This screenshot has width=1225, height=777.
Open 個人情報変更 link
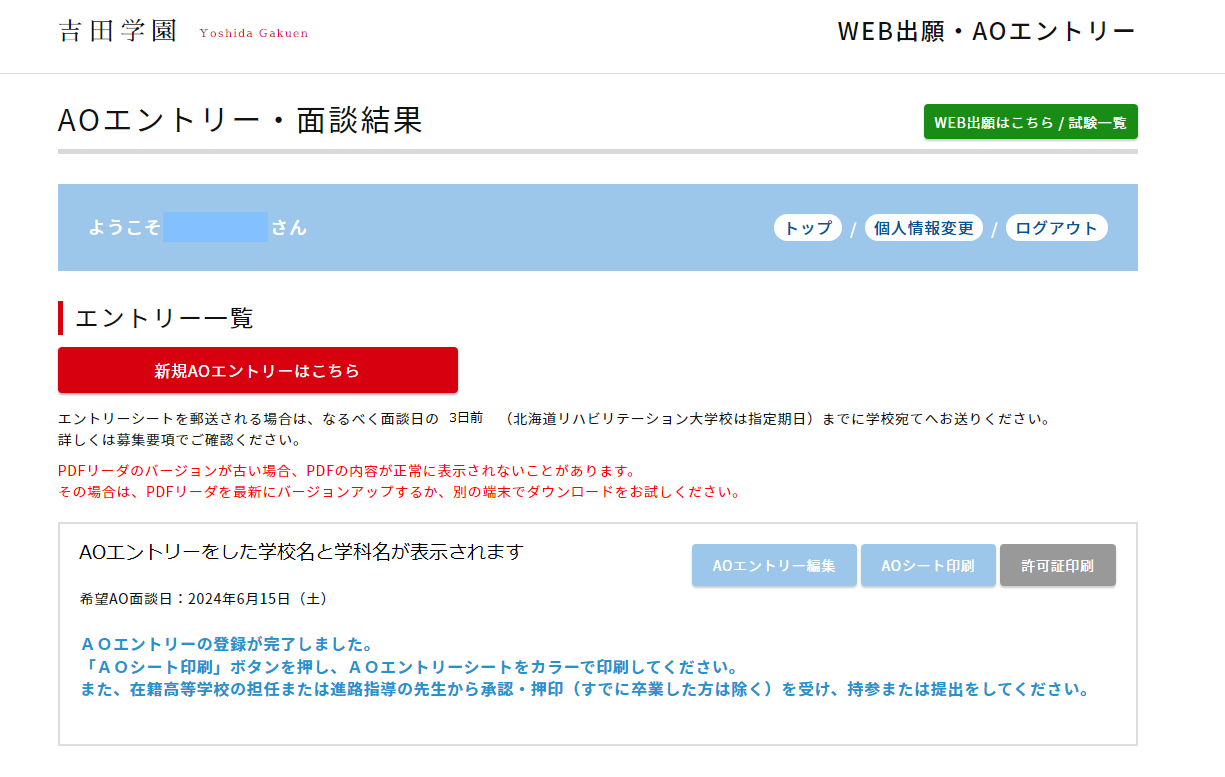click(923, 228)
